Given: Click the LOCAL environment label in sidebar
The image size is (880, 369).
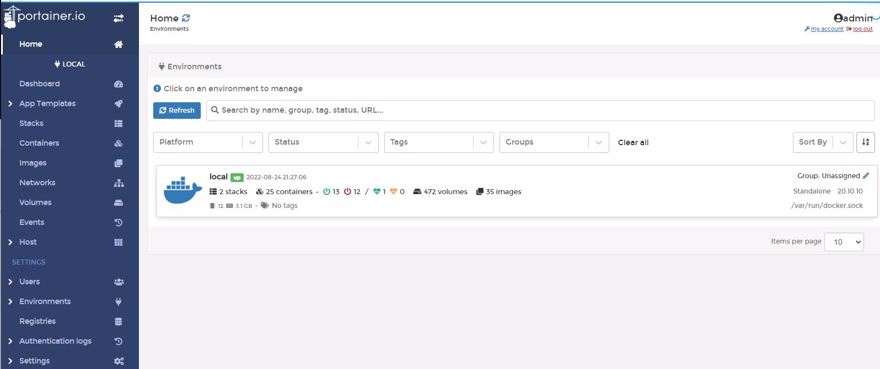Looking at the screenshot, I should pos(70,64).
